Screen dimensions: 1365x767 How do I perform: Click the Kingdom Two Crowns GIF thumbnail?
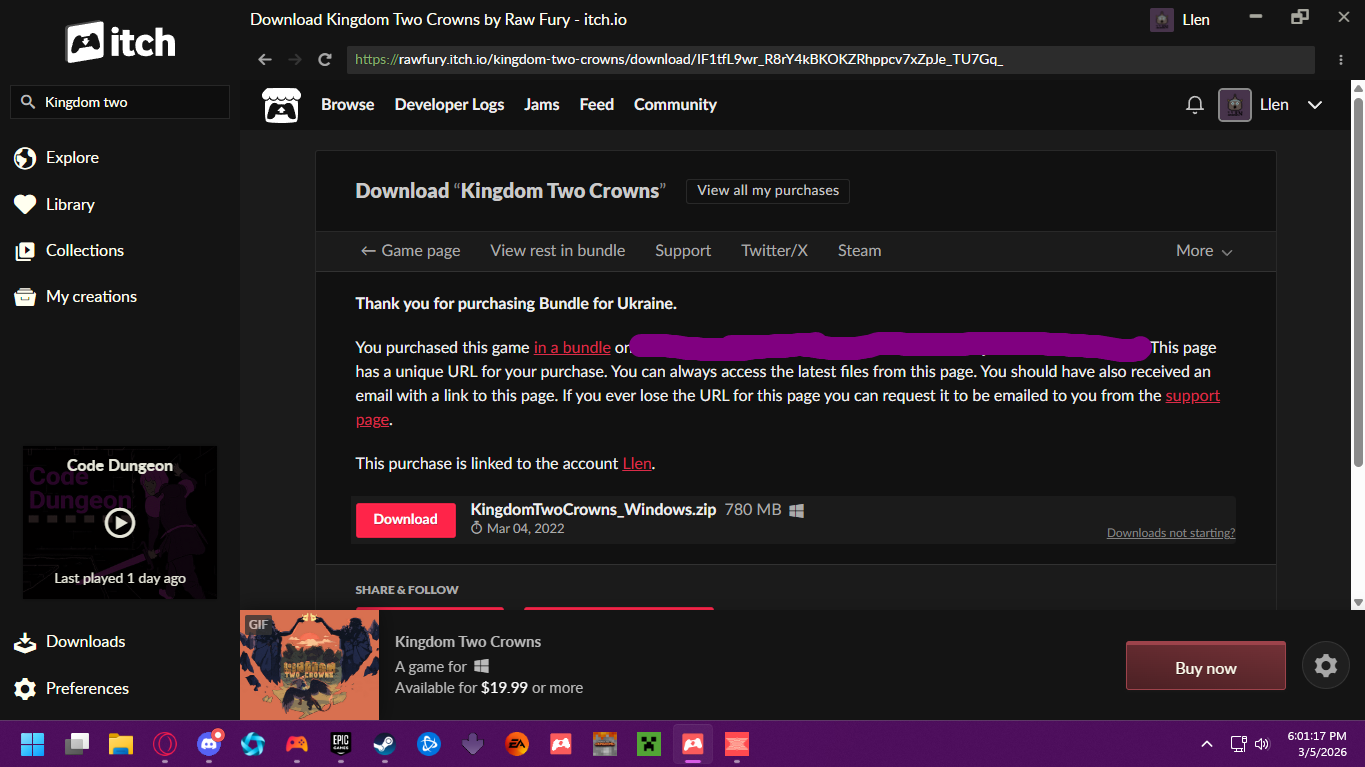tap(310, 665)
